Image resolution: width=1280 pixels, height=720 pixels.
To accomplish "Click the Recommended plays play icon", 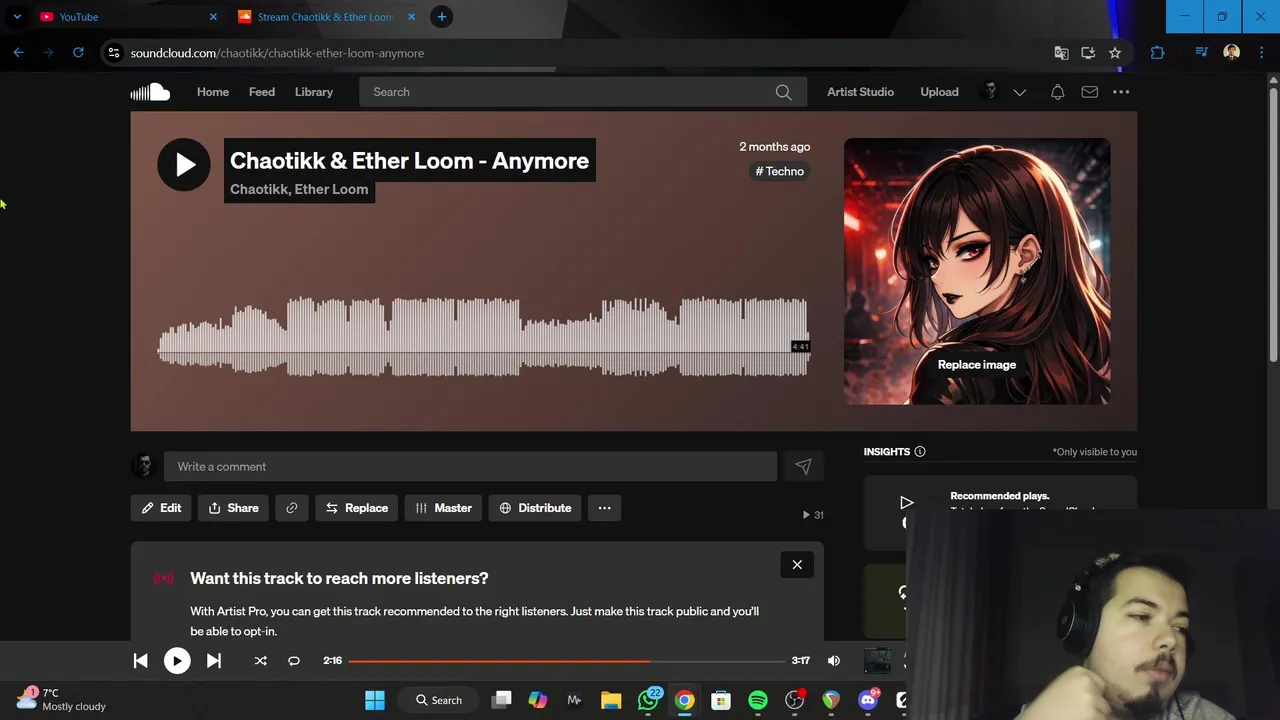I will tap(906, 503).
